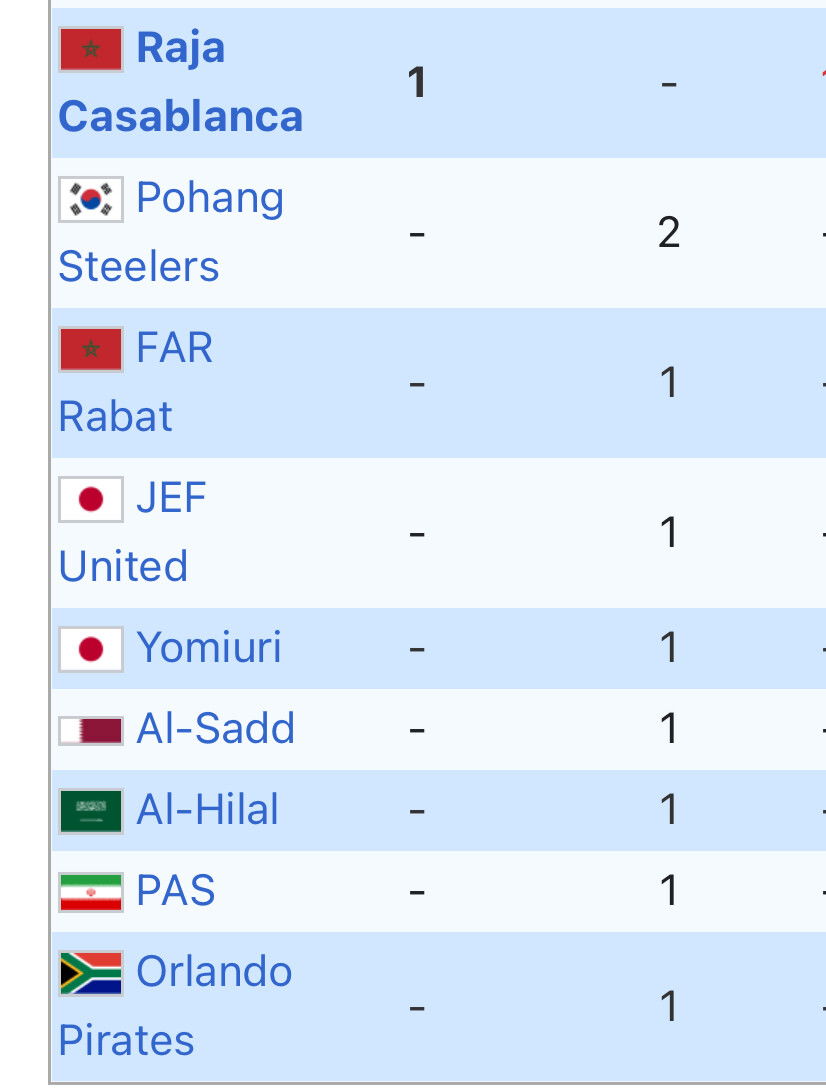Viewport: 826px width, 1088px height.
Task: Click the Qatar flag icon
Action: [91, 731]
